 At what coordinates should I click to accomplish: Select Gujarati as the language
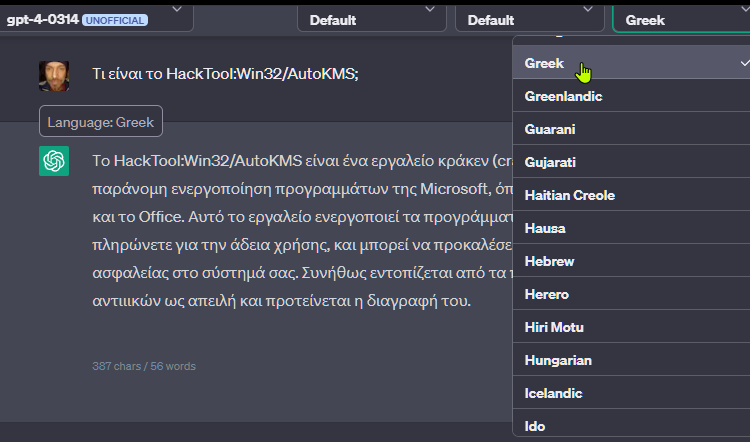(550, 162)
